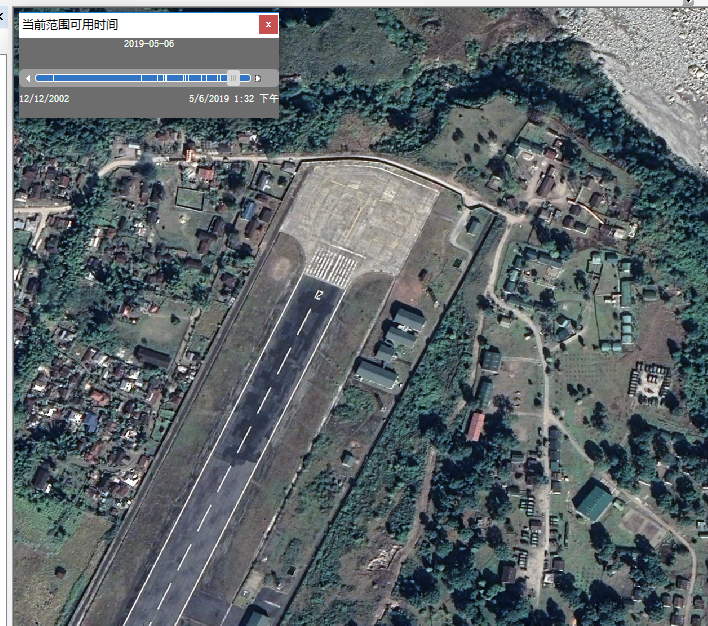This screenshot has height=626, width=708.
Task: Step back with the time slider's left arrow
Action: pyautogui.click(x=29, y=78)
